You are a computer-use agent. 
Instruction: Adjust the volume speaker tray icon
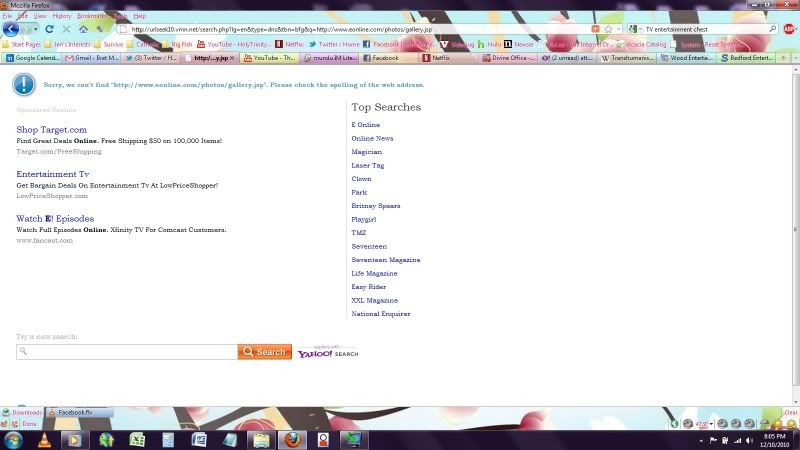click(x=749, y=440)
